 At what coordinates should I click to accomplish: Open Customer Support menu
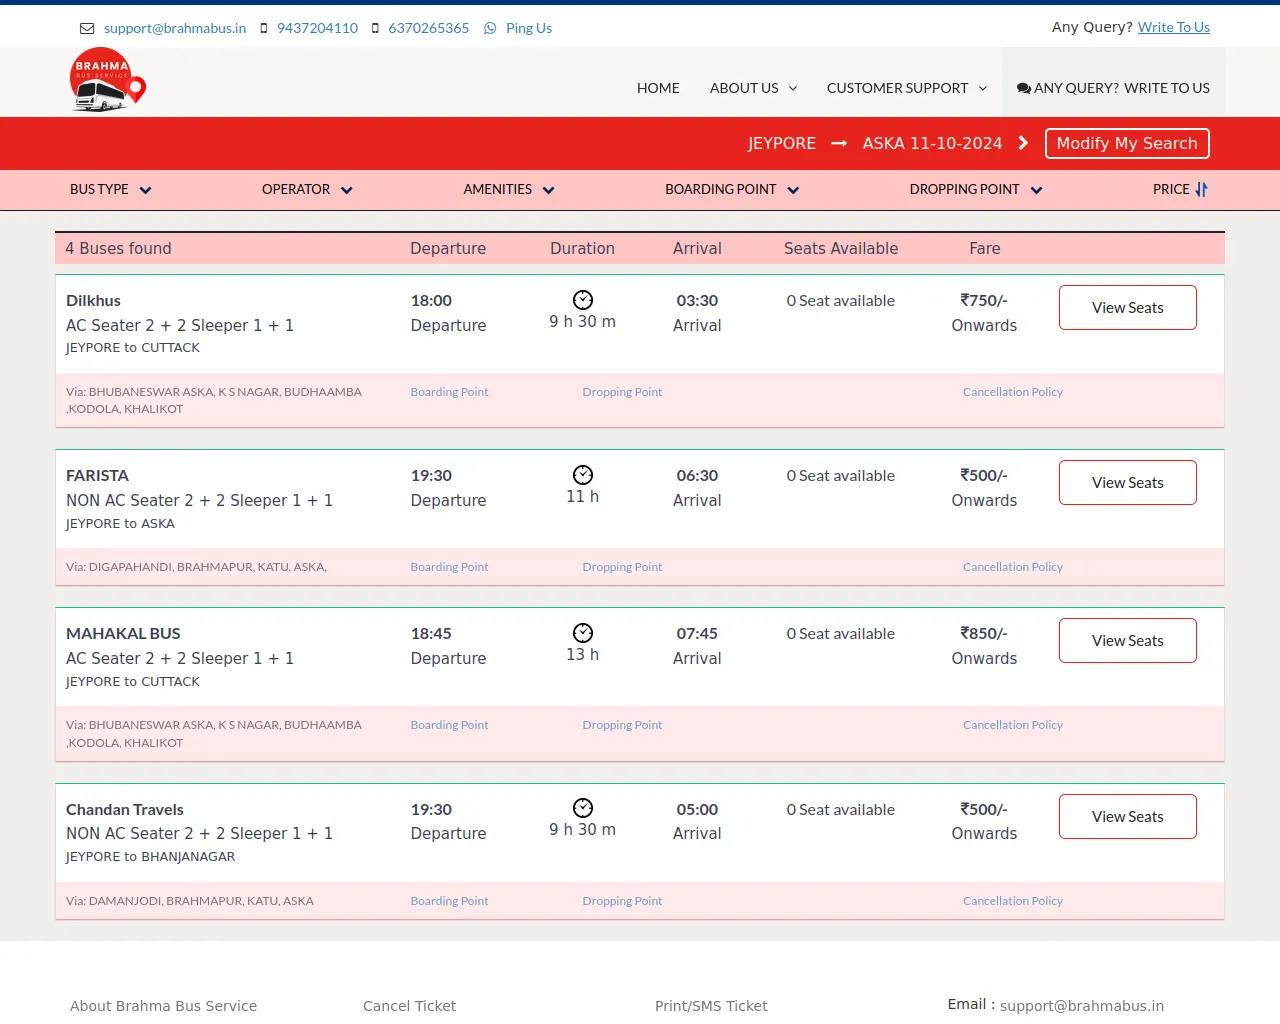[906, 88]
